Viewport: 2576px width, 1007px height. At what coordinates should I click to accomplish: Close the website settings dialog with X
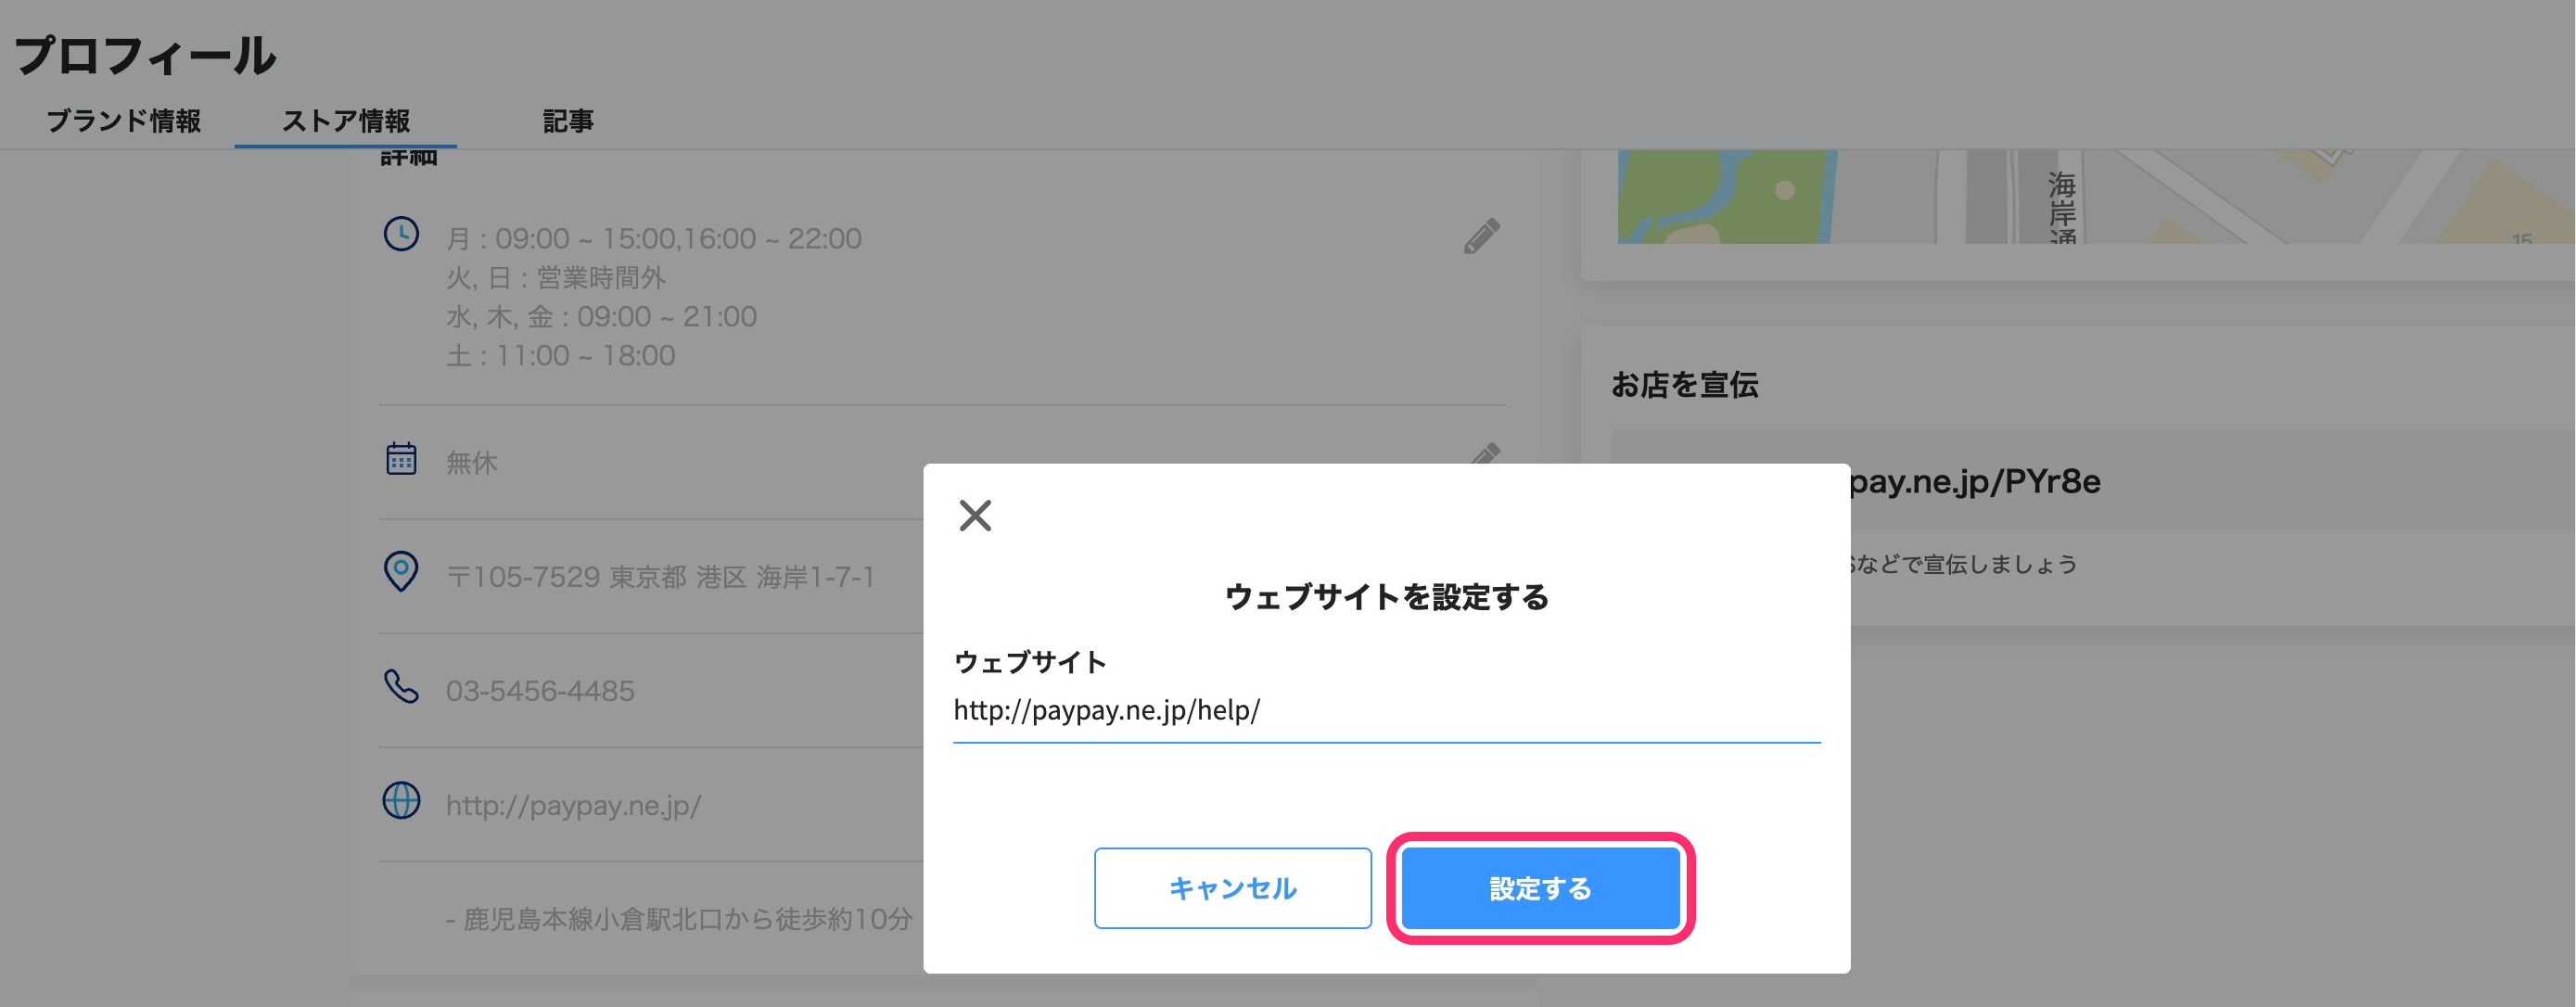[975, 516]
